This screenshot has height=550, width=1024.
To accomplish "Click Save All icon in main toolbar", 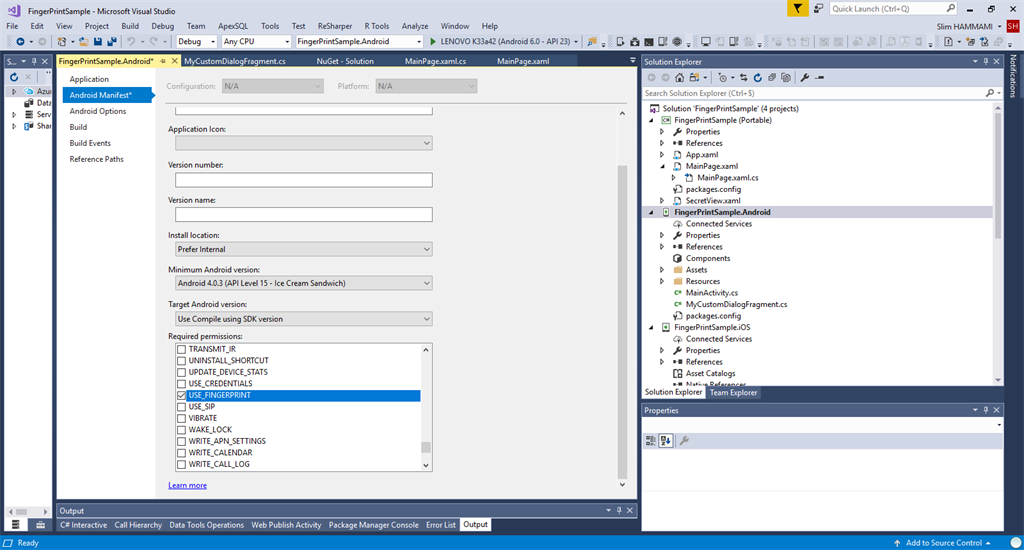I will coord(110,42).
